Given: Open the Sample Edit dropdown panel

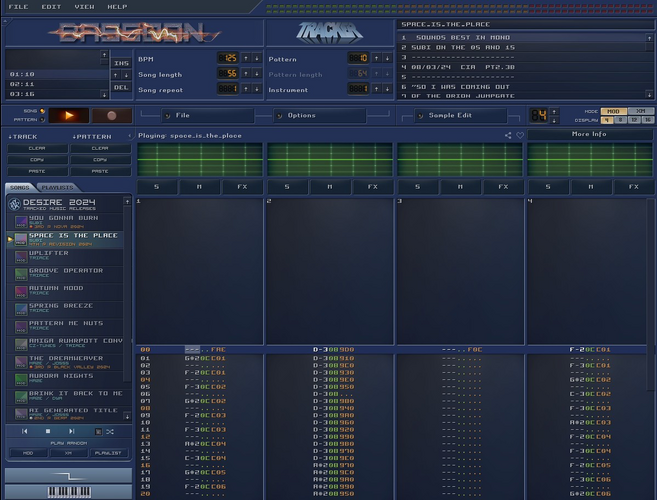Looking at the screenshot, I should coord(460,115).
